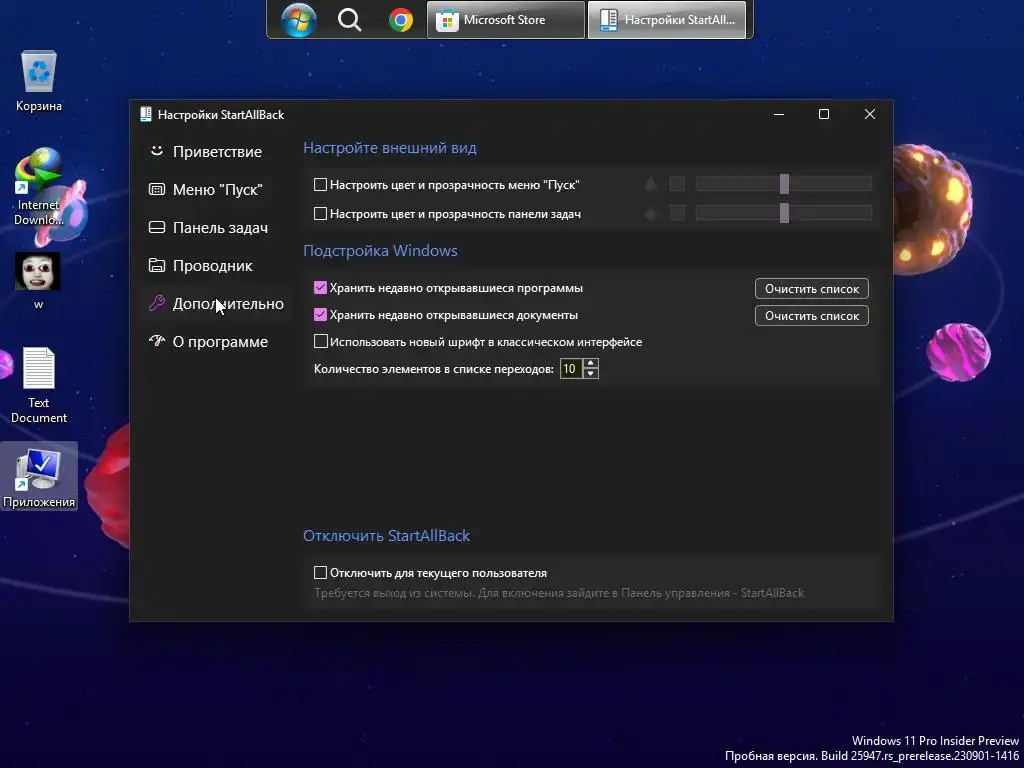Click the menu icon beside Меню "Пуск"

click(157, 189)
